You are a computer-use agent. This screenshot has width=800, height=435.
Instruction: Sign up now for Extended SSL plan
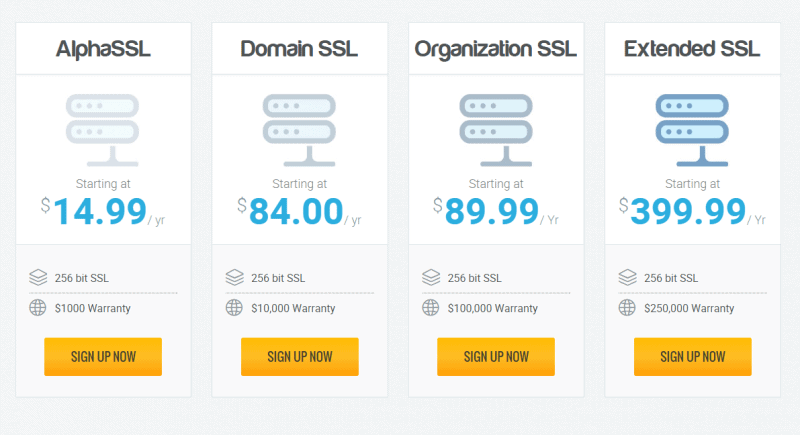click(692, 356)
